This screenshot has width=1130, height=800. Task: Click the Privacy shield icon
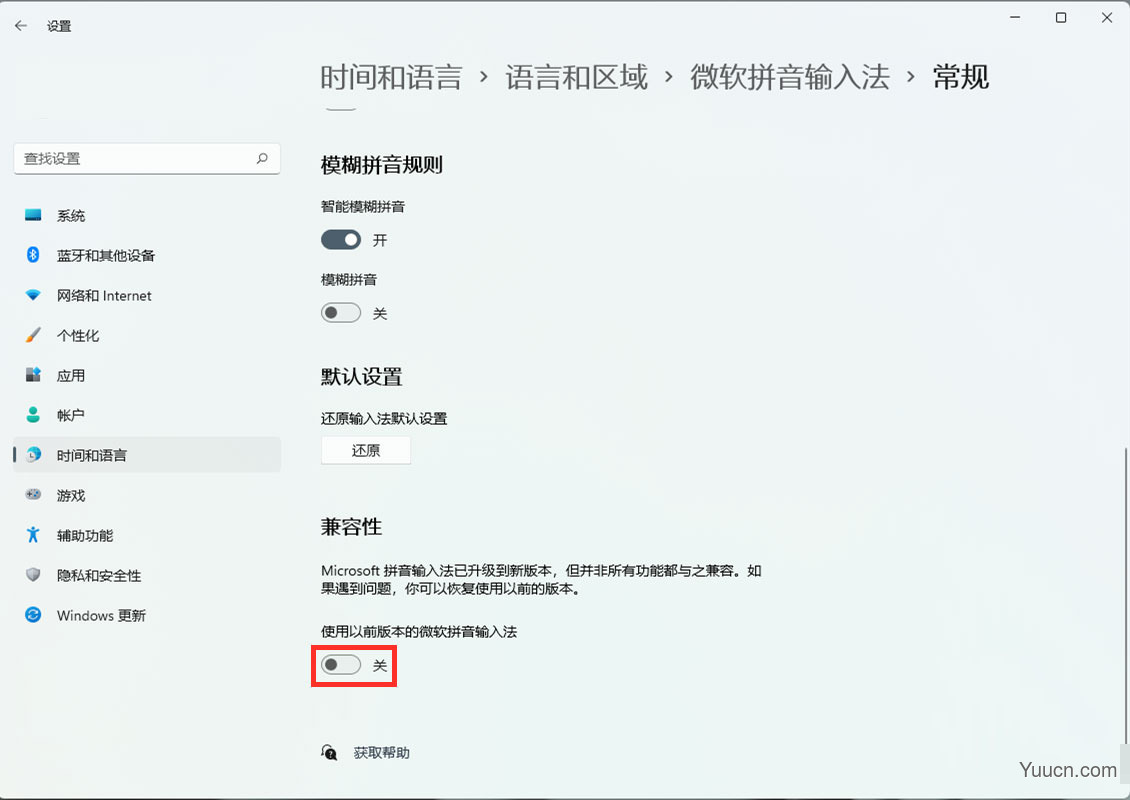pos(33,574)
